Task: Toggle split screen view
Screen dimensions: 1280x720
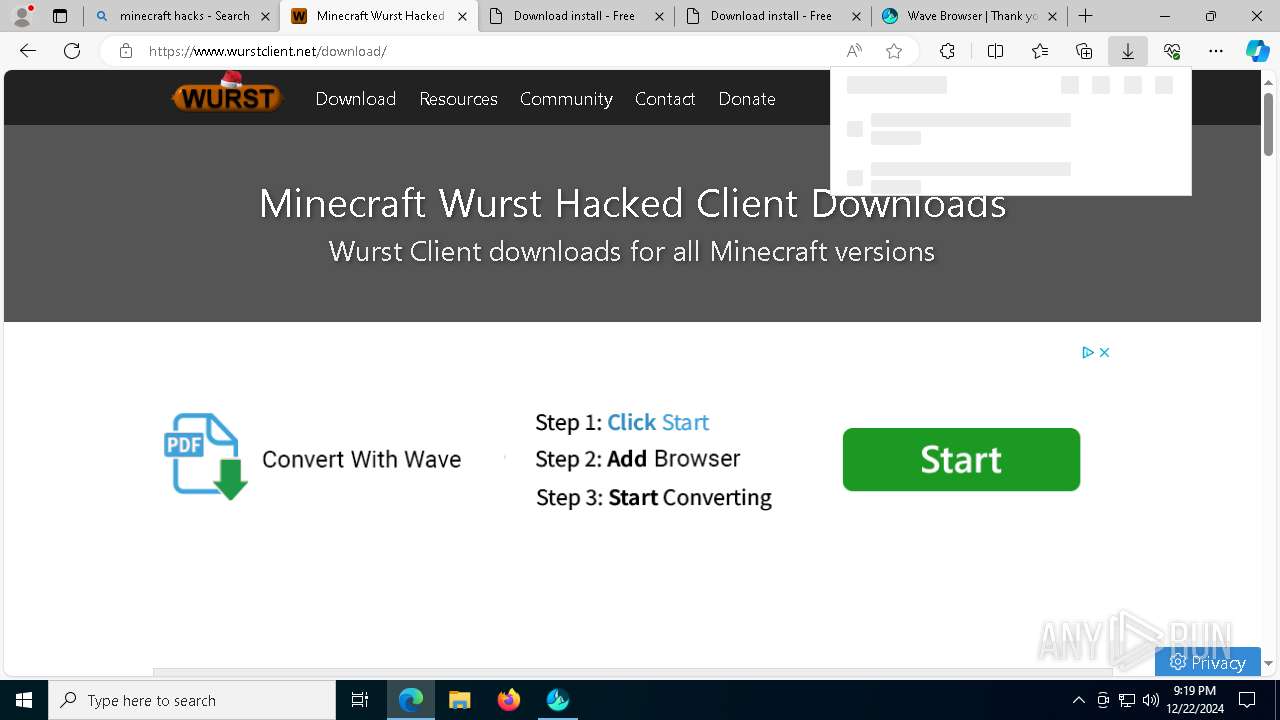Action: click(x=995, y=51)
